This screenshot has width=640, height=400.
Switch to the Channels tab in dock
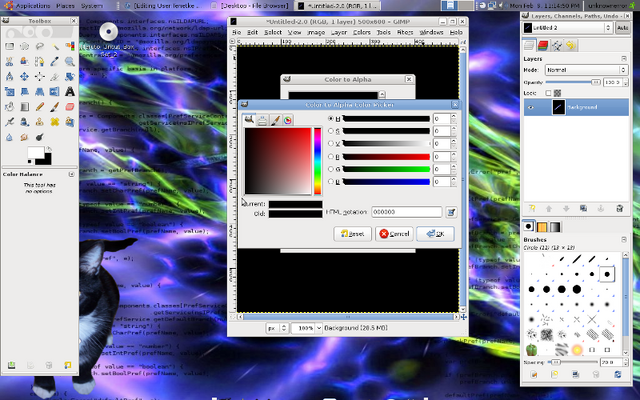pyautogui.click(x=543, y=45)
